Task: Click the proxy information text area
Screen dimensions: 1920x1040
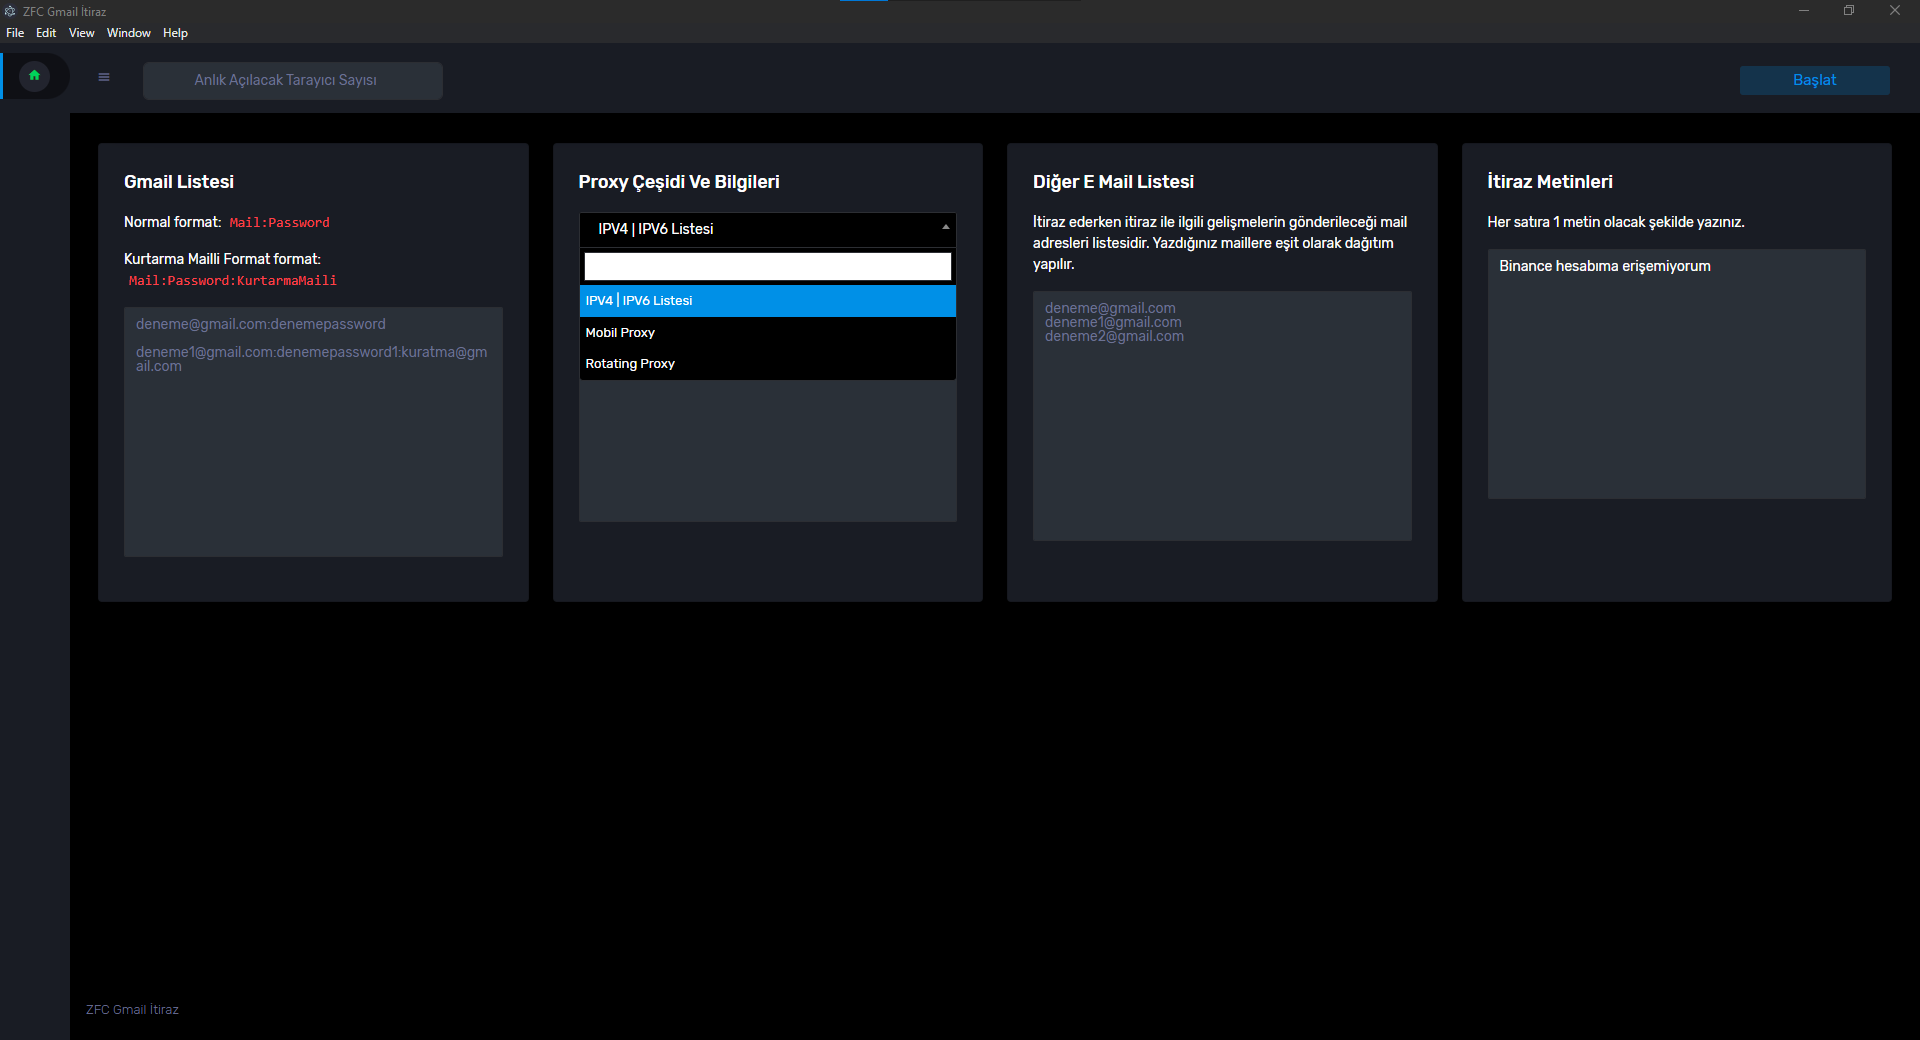Action: (x=767, y=451)
